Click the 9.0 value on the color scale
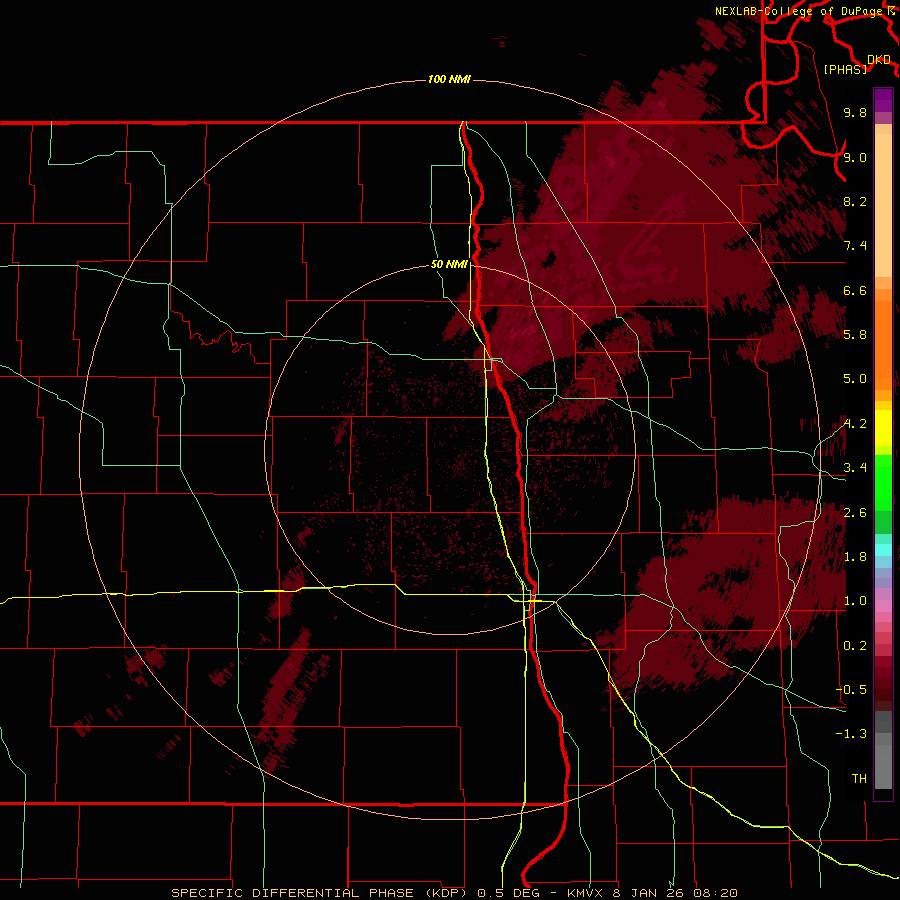This screenshot has height=900, width=900. pyautogui.click(x=855, y=157)
